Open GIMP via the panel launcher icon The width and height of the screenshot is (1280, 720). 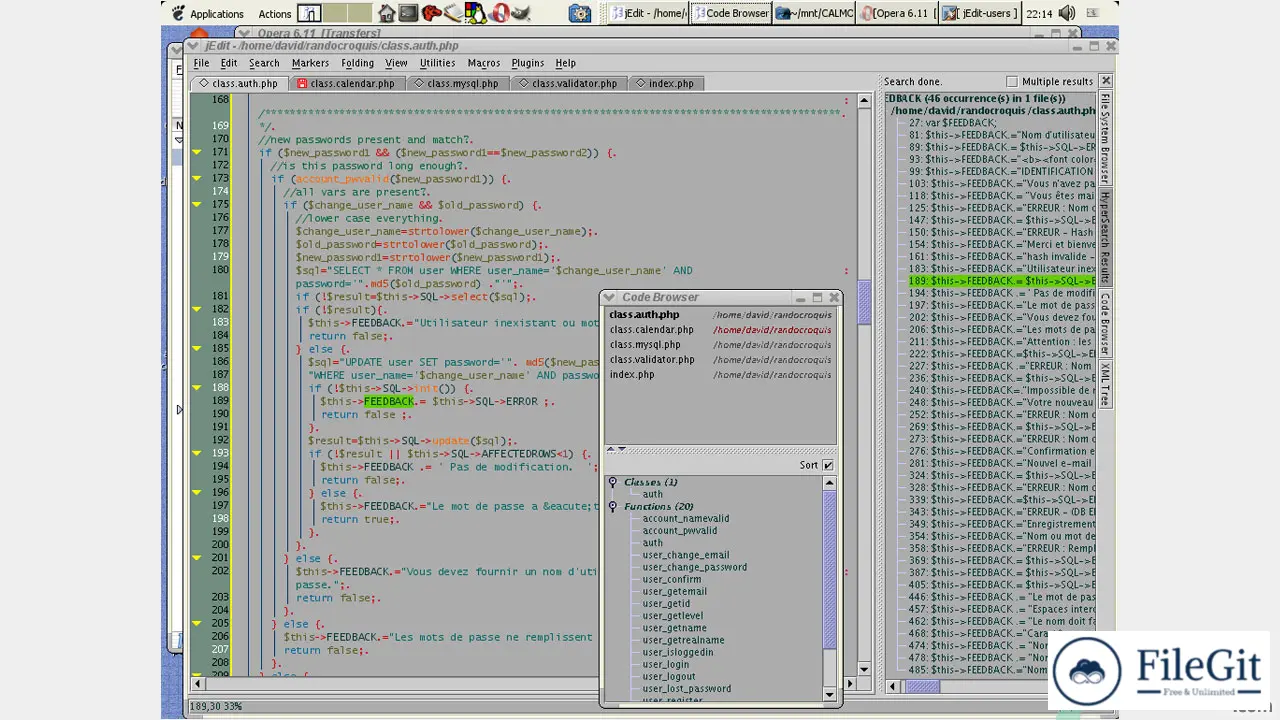pyautogui.click(x=523, y=13)
